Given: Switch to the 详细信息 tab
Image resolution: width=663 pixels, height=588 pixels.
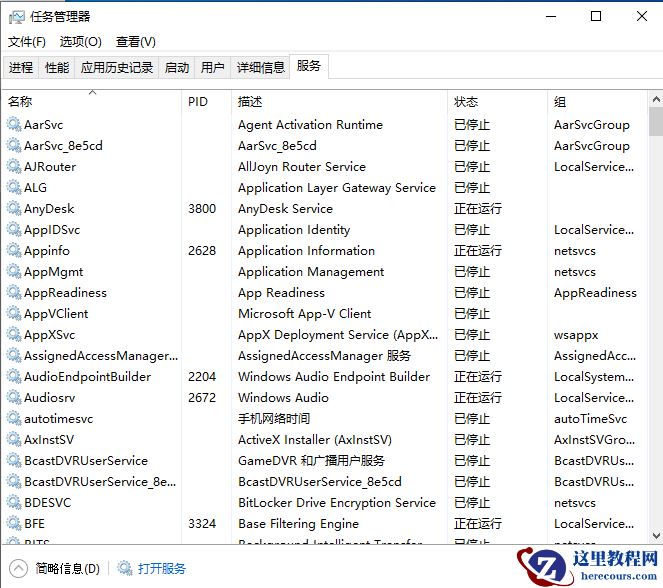Looking at the screenshot, I should [260, 68].
